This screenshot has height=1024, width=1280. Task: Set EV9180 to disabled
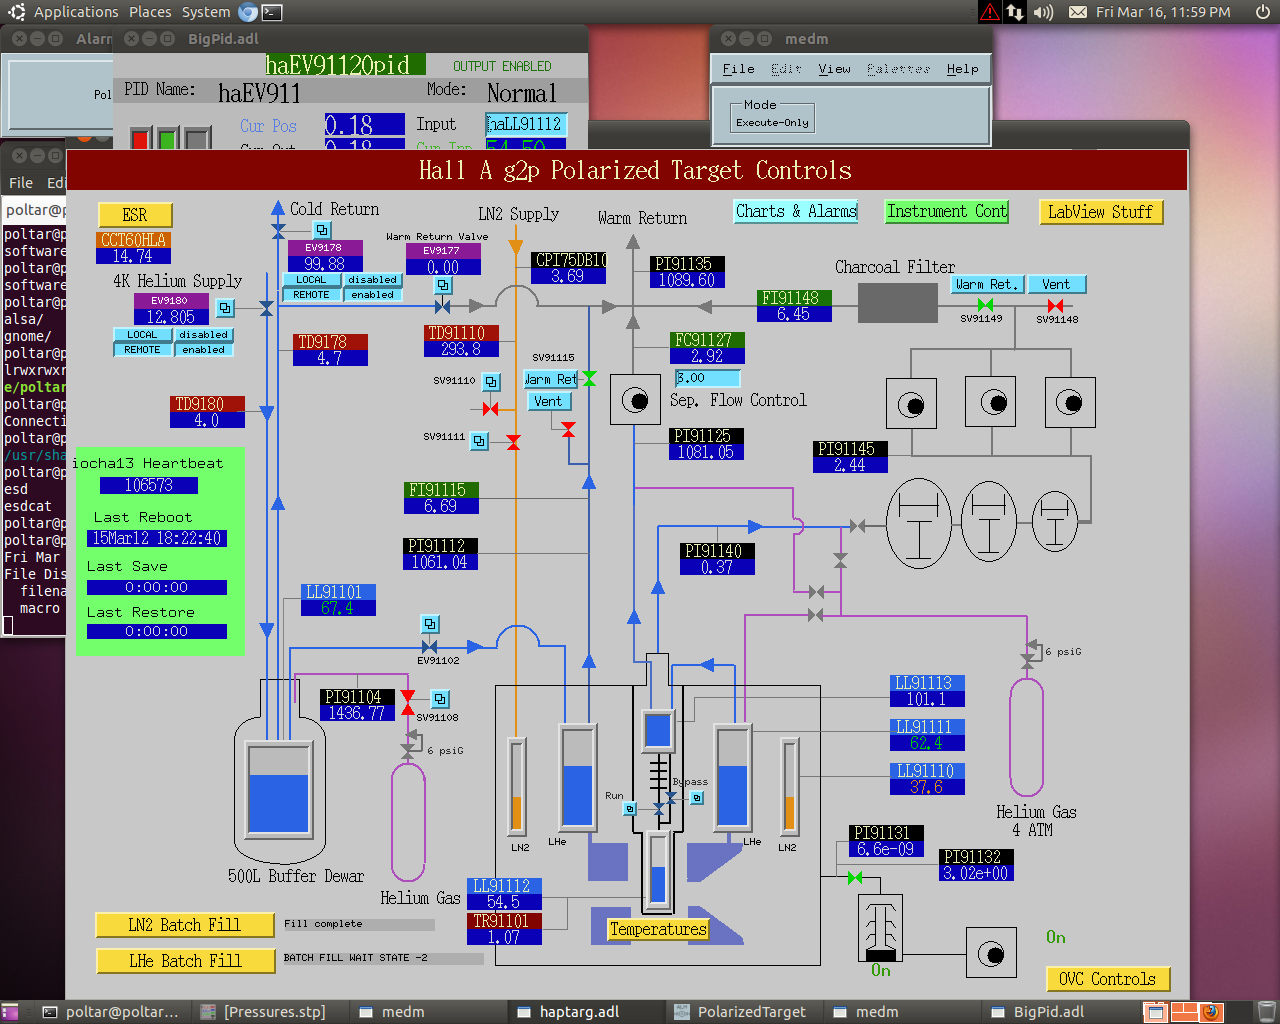(x=204, y=335)
